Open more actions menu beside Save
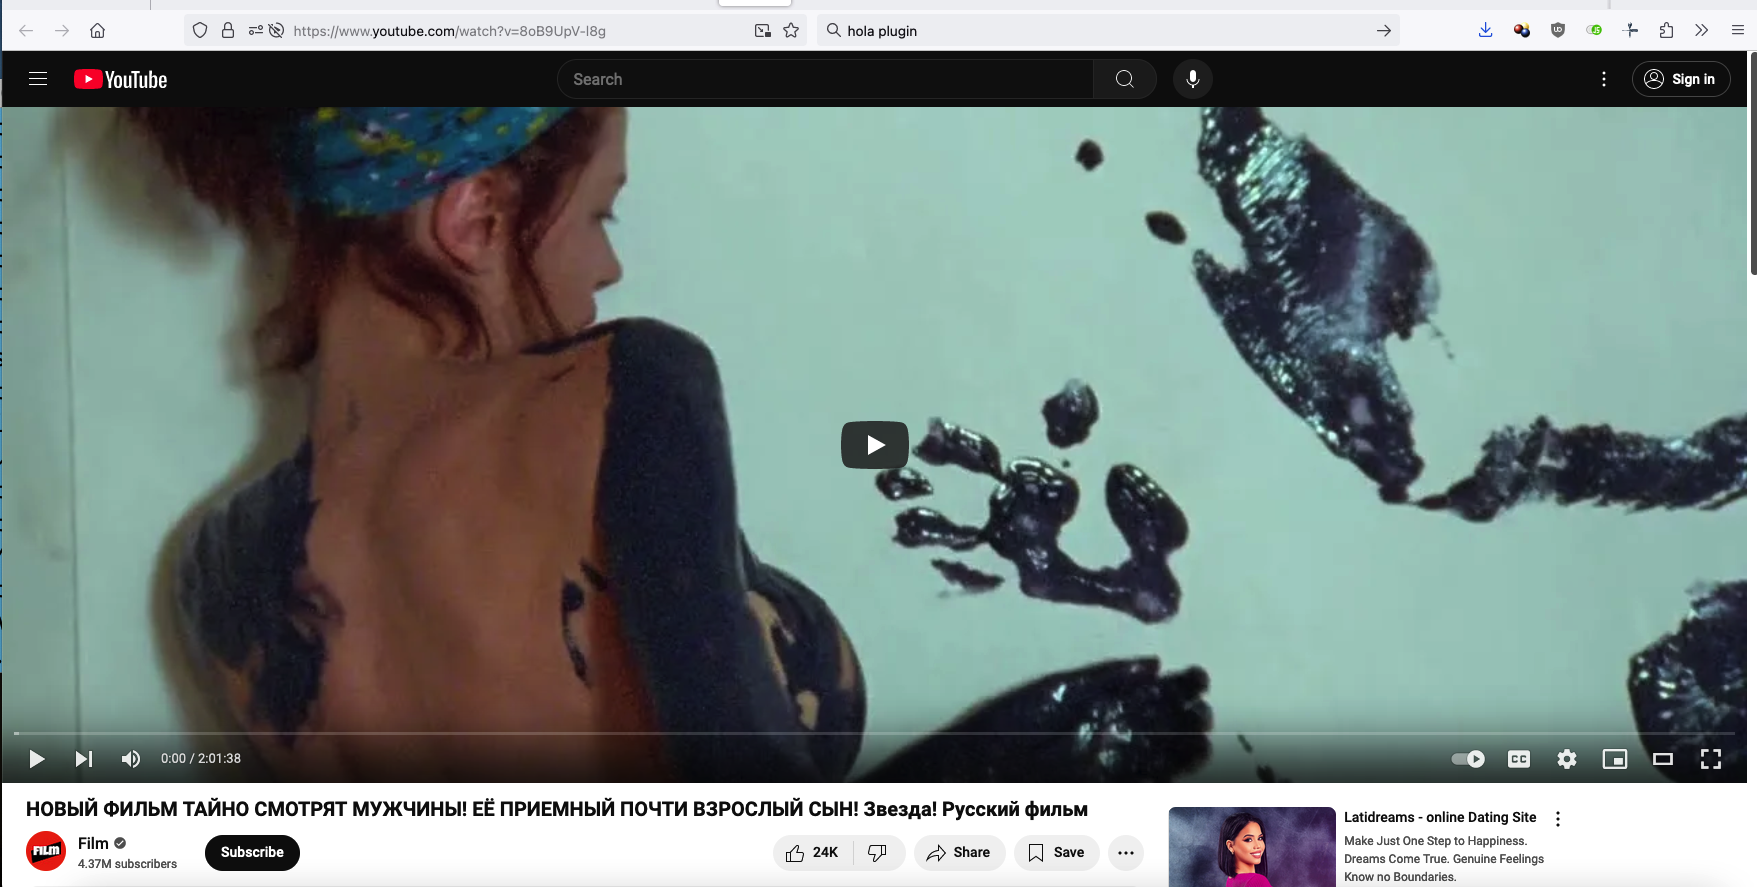This screenshot has width=1757, height=887. click(1126, 853)
